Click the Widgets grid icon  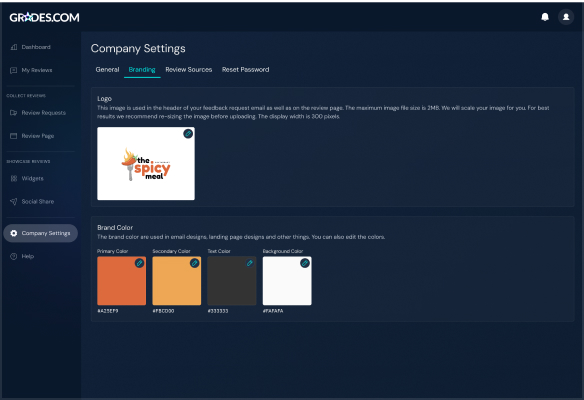click(x=14, y=178)
